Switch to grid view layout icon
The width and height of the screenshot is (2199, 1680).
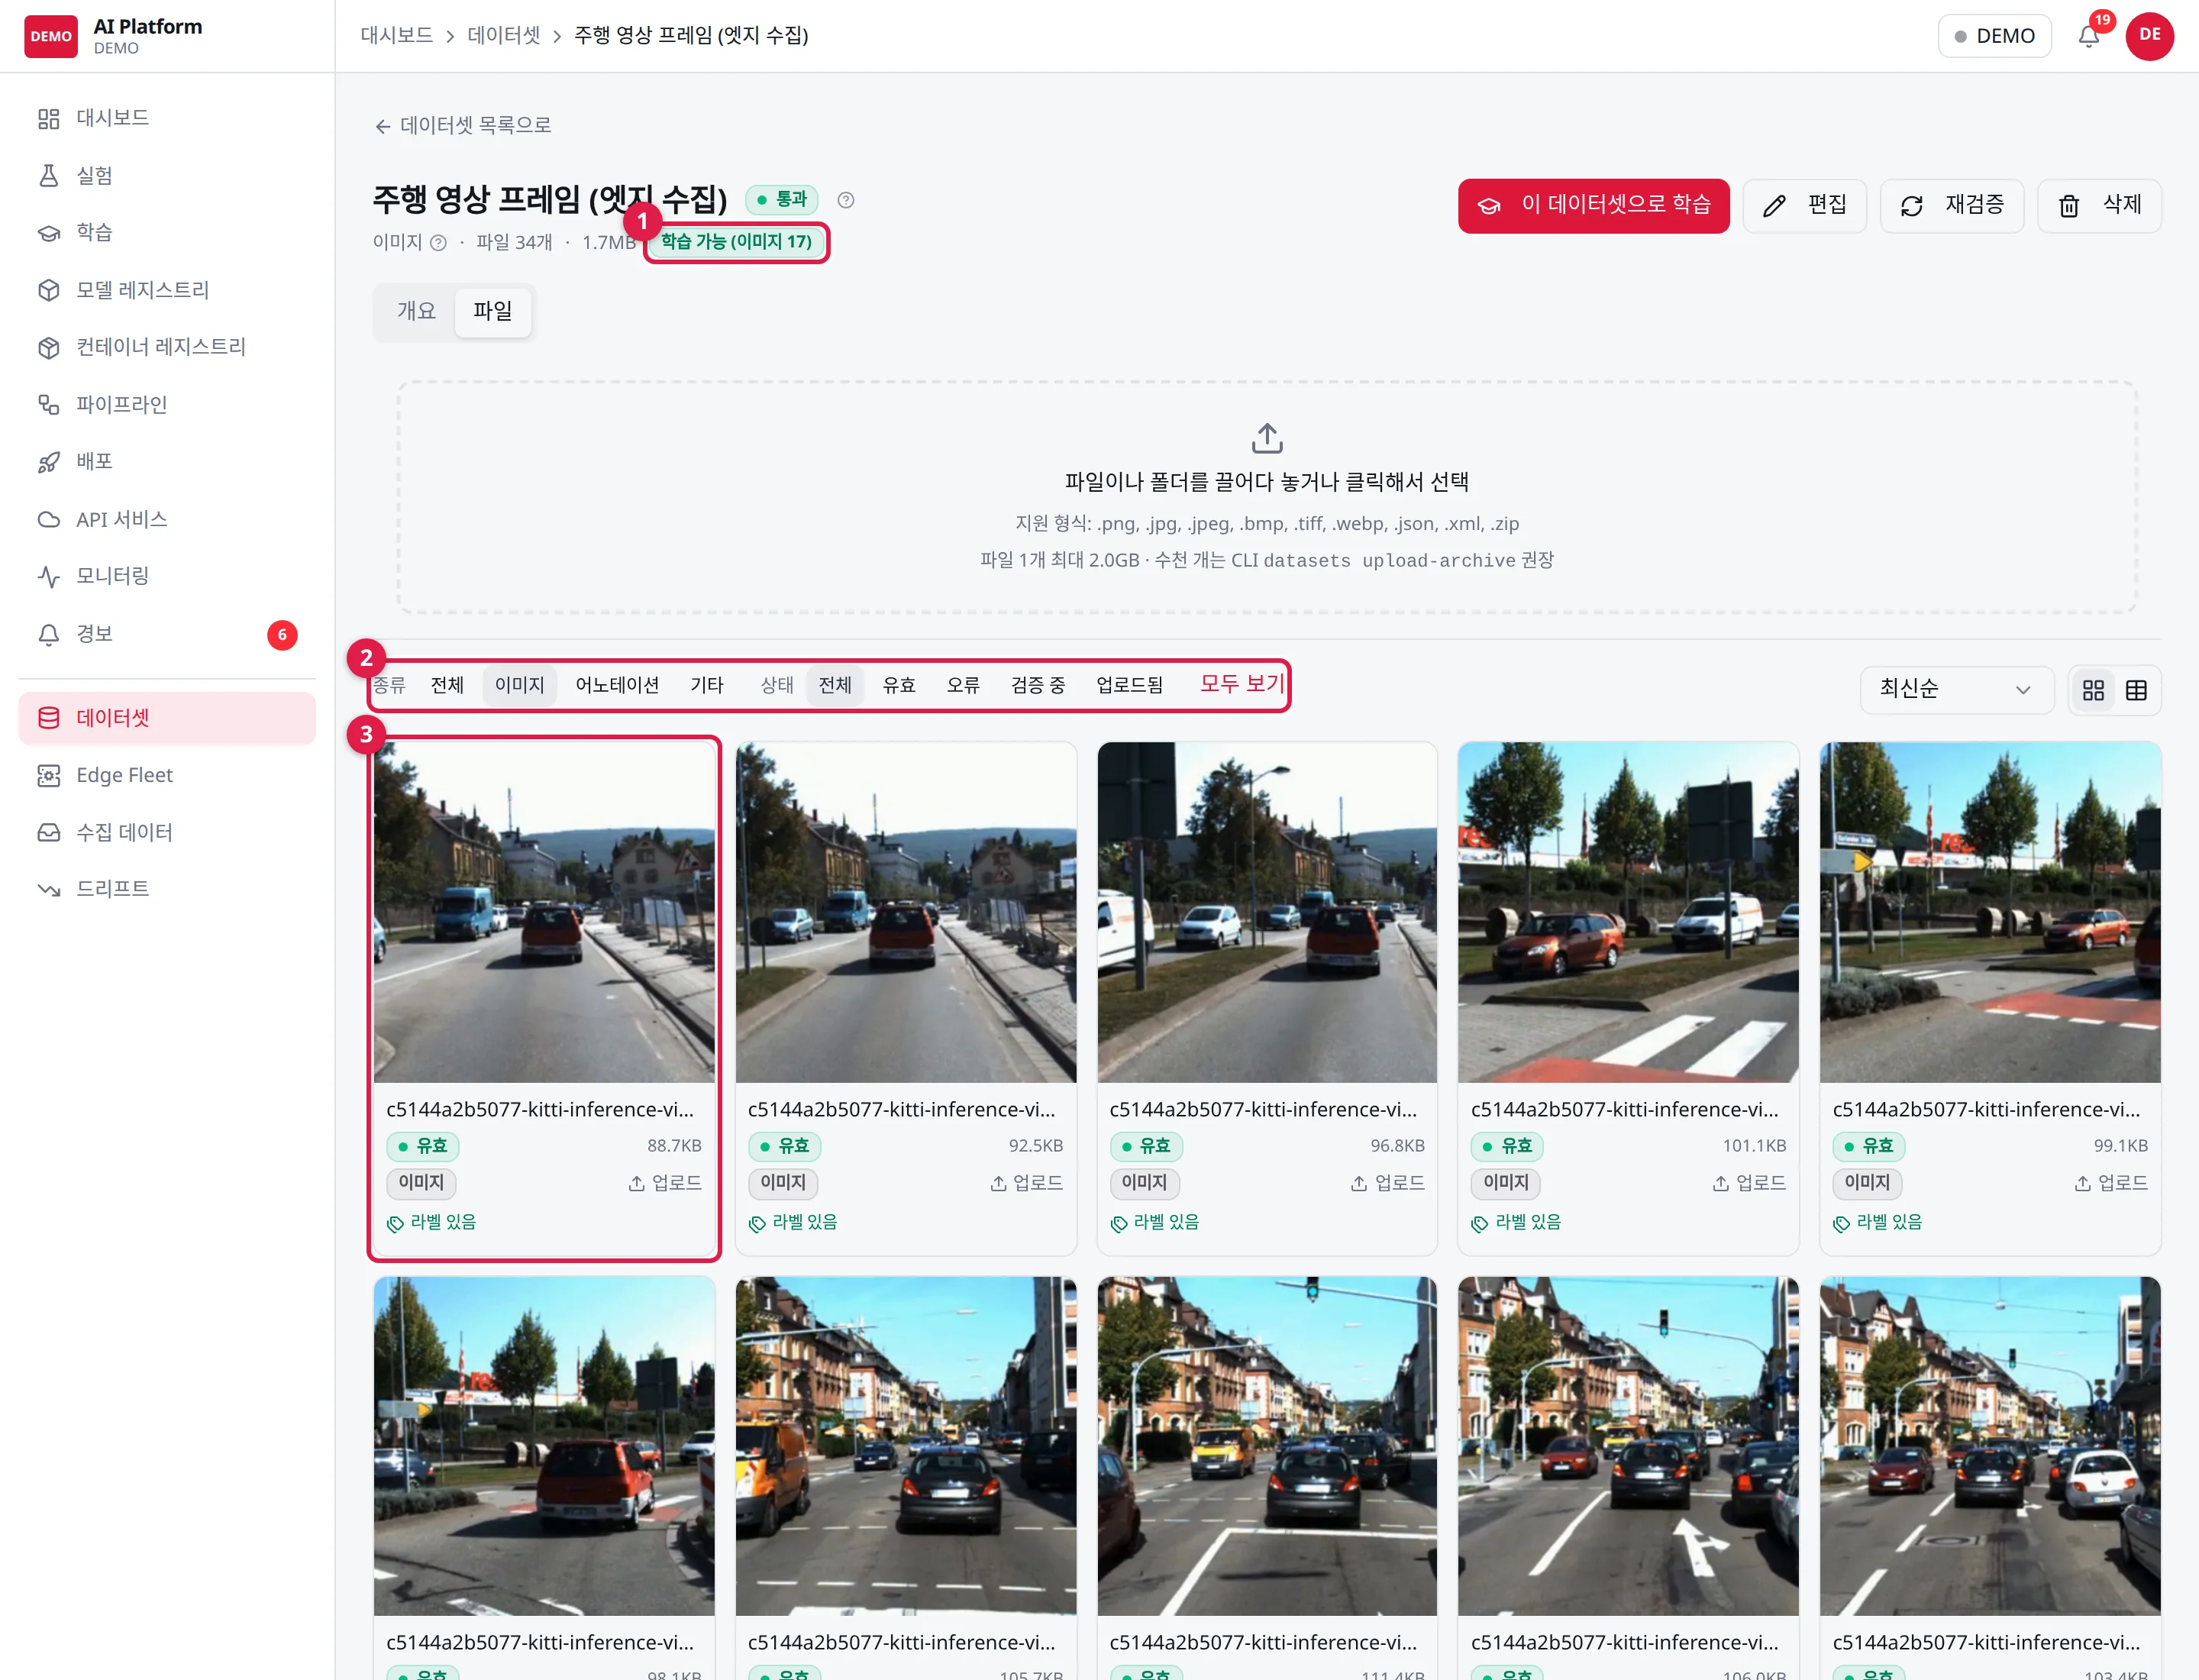point(2093,690)
